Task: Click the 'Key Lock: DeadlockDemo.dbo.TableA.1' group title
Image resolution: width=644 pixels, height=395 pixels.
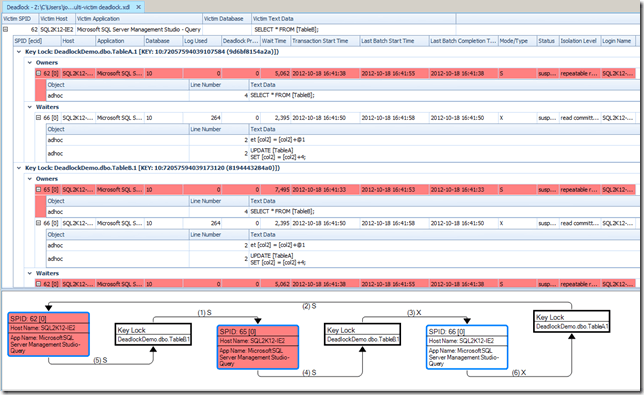Action: tap(152, 52)
